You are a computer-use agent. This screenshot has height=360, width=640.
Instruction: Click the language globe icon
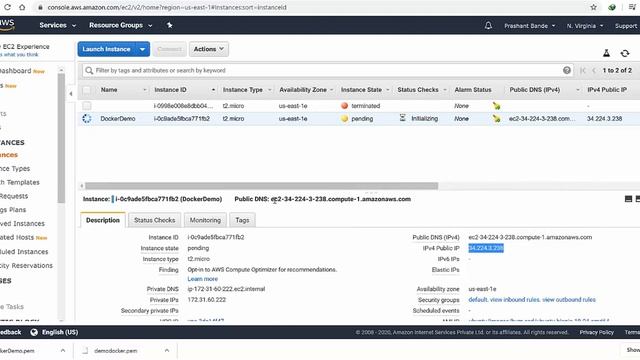(34, 332)
